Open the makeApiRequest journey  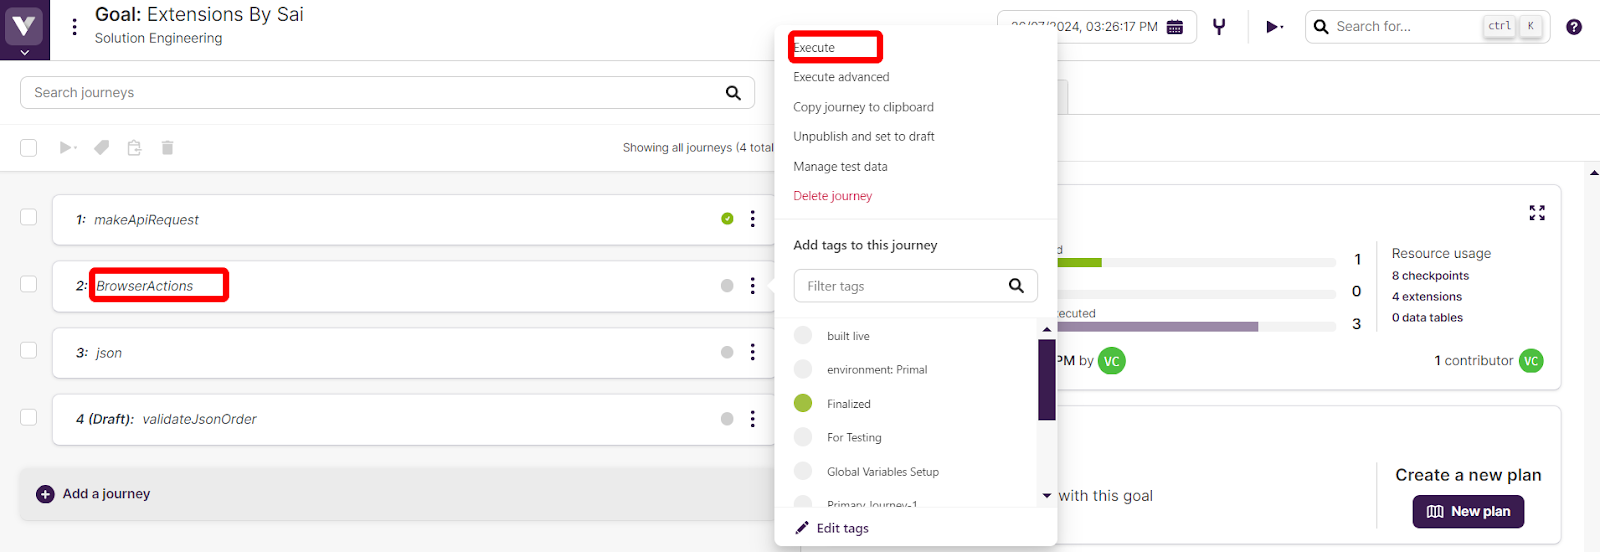point(146,220)
